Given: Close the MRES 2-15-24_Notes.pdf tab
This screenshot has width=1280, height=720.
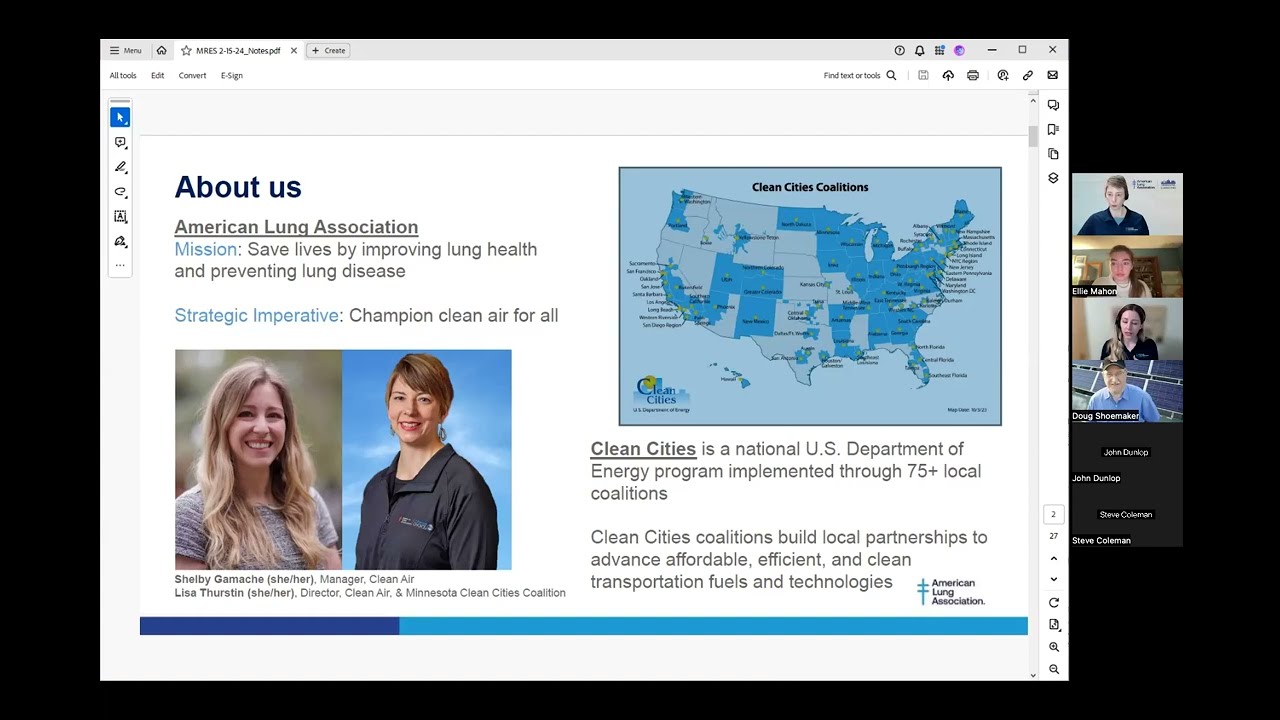Looking at the screenshot, I should tap(294, 50).
